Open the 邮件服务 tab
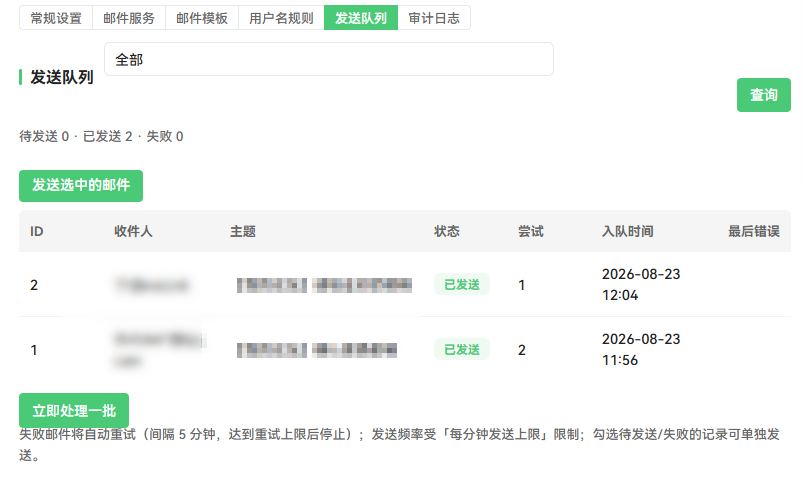 tap(129, 18)
